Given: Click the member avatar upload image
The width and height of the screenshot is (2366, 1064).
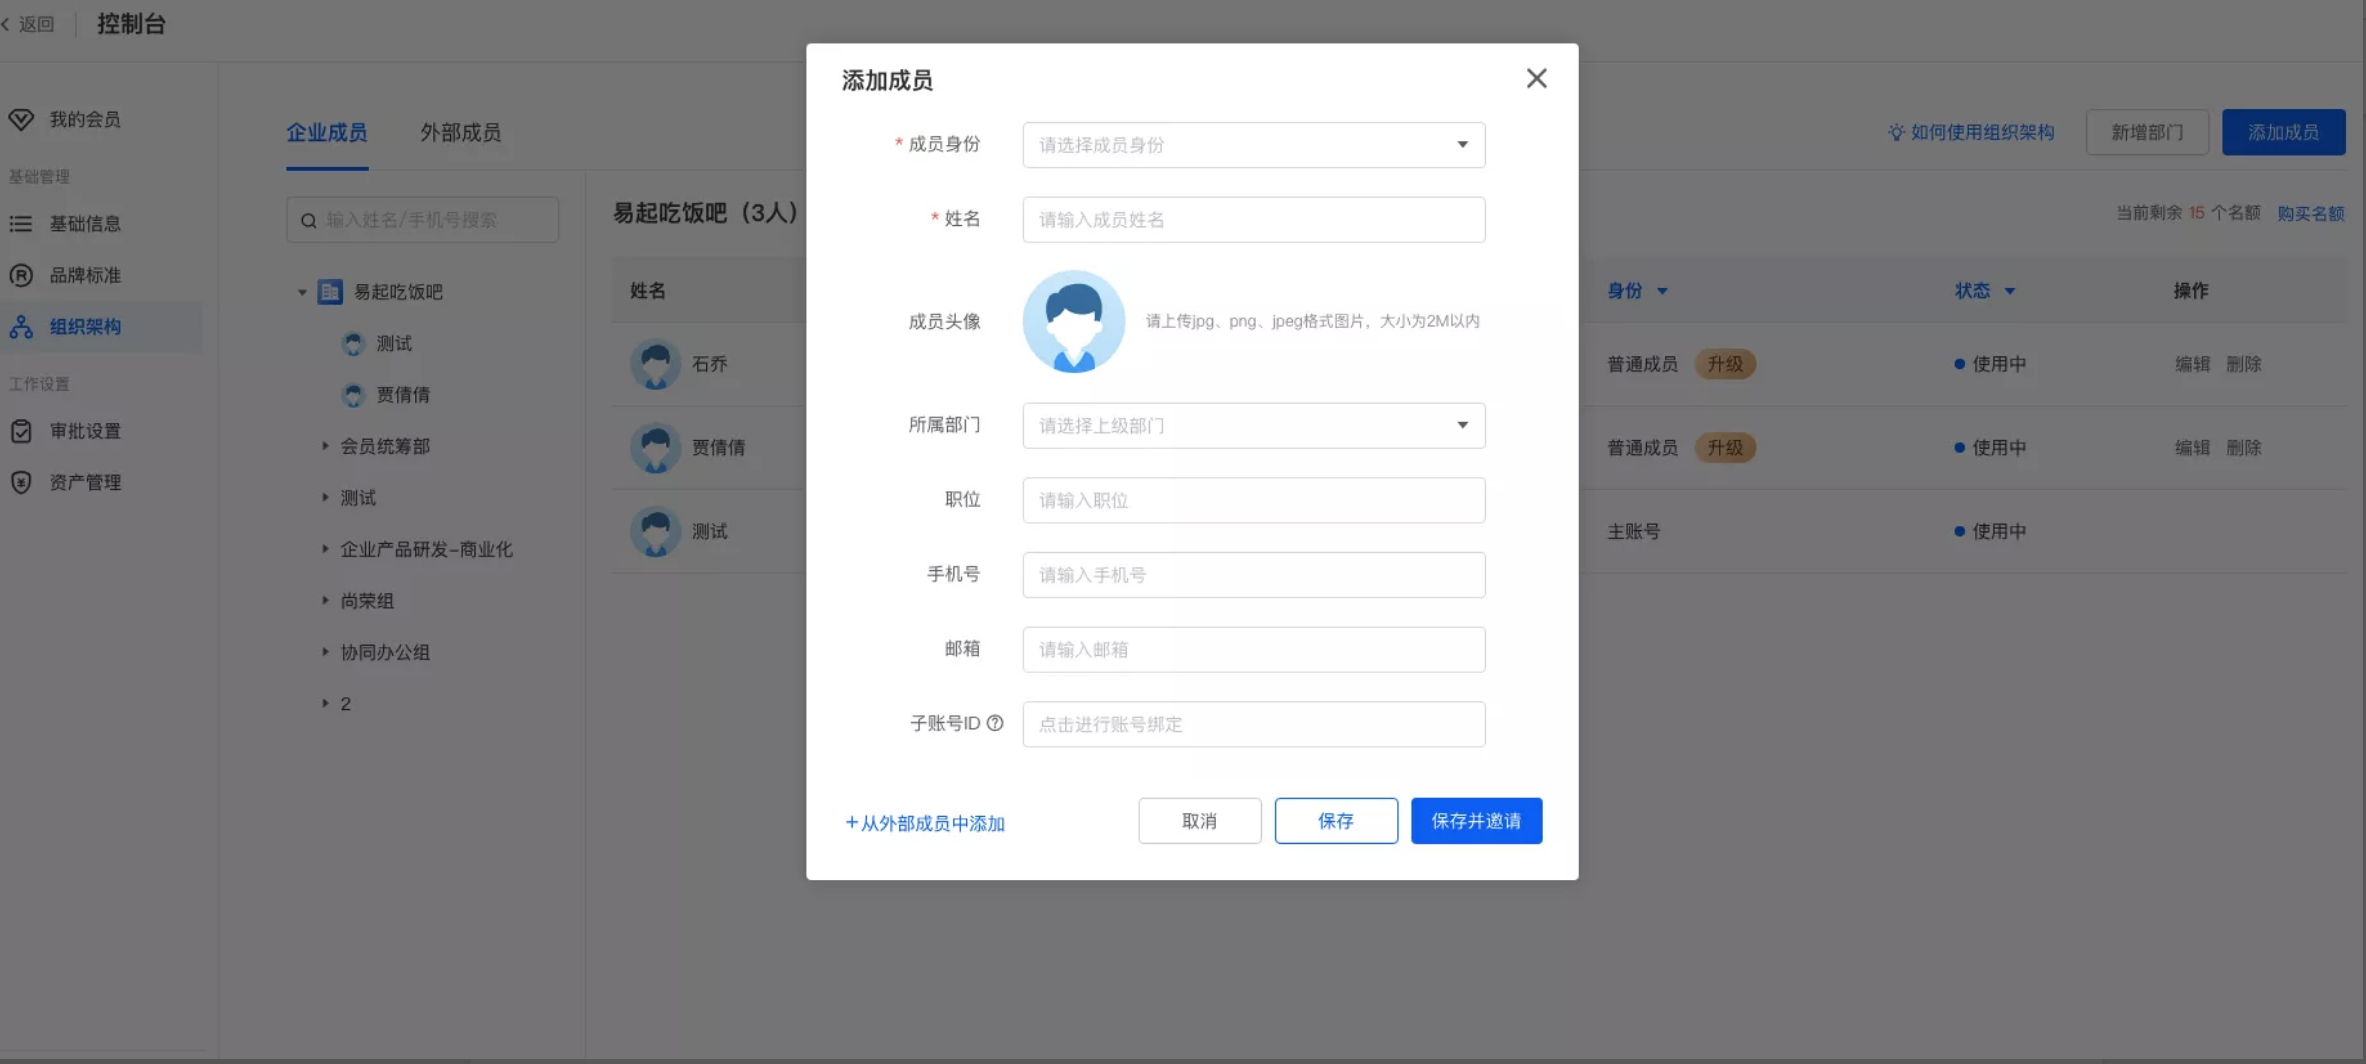Looking at the screenshot, I should pos(1073,321).
